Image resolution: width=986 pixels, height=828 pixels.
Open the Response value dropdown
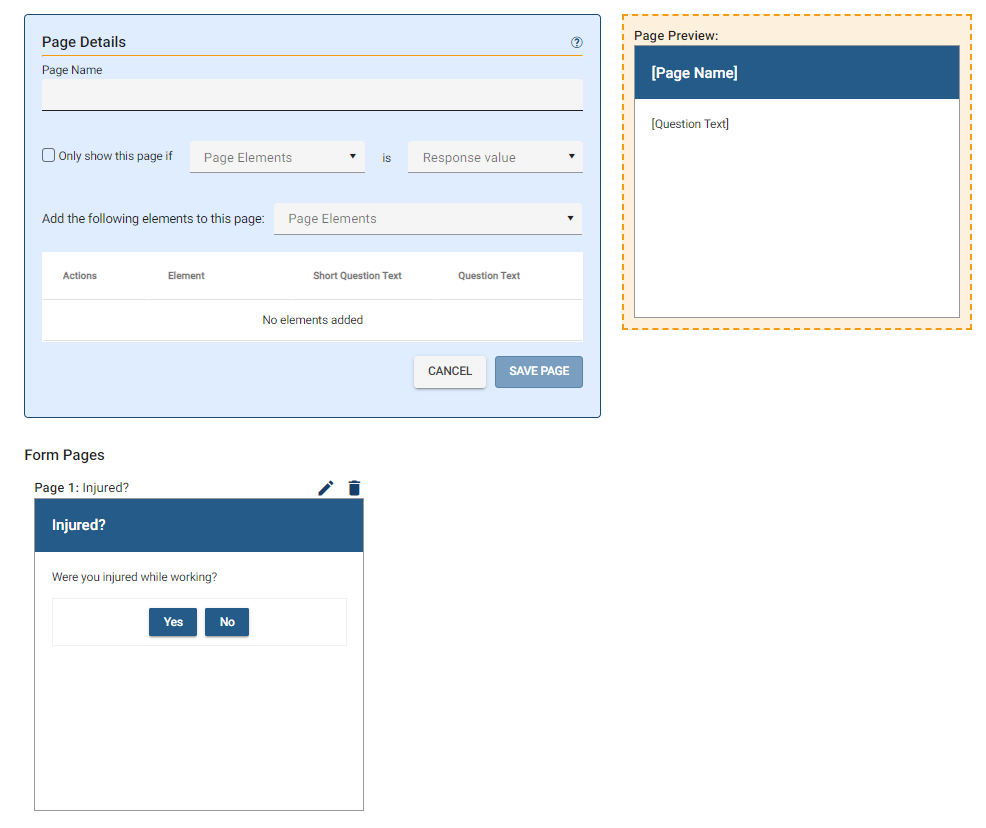(x=495, y=157)
